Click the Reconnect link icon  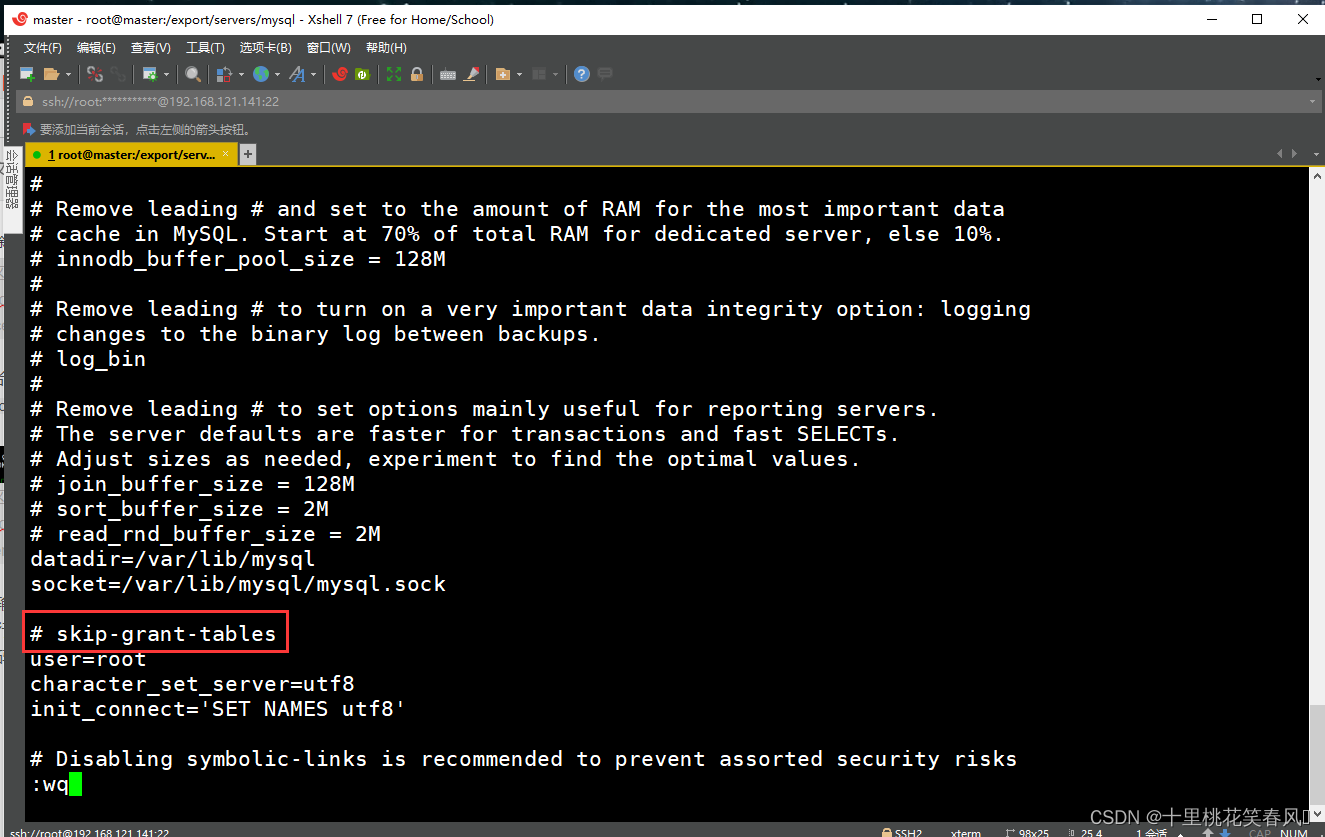[x=118, y=74]
